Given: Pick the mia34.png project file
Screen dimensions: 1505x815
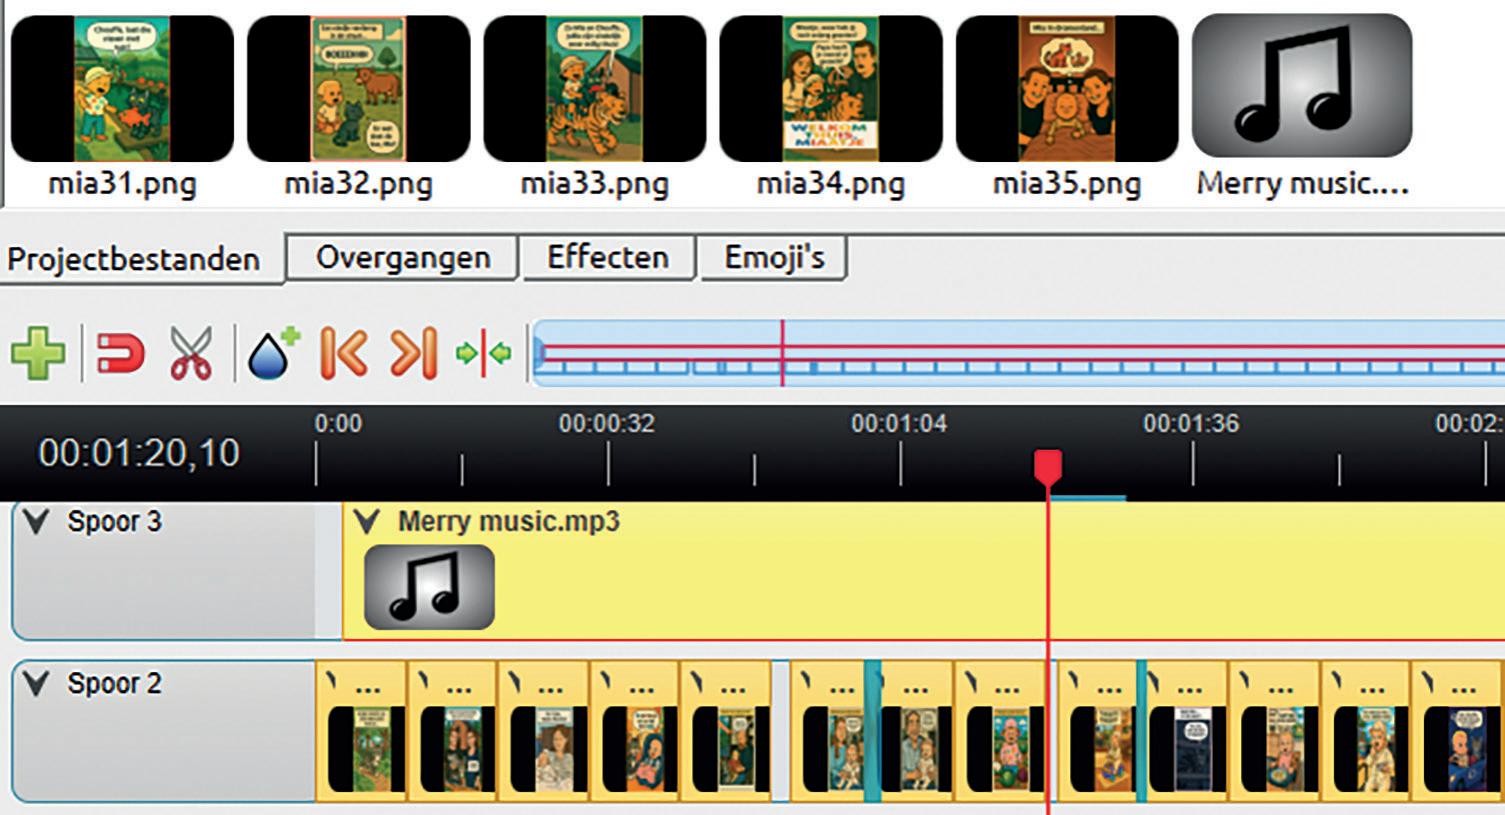Looking at the screenshot, I should pyautogui.click(x=831, y=89).
